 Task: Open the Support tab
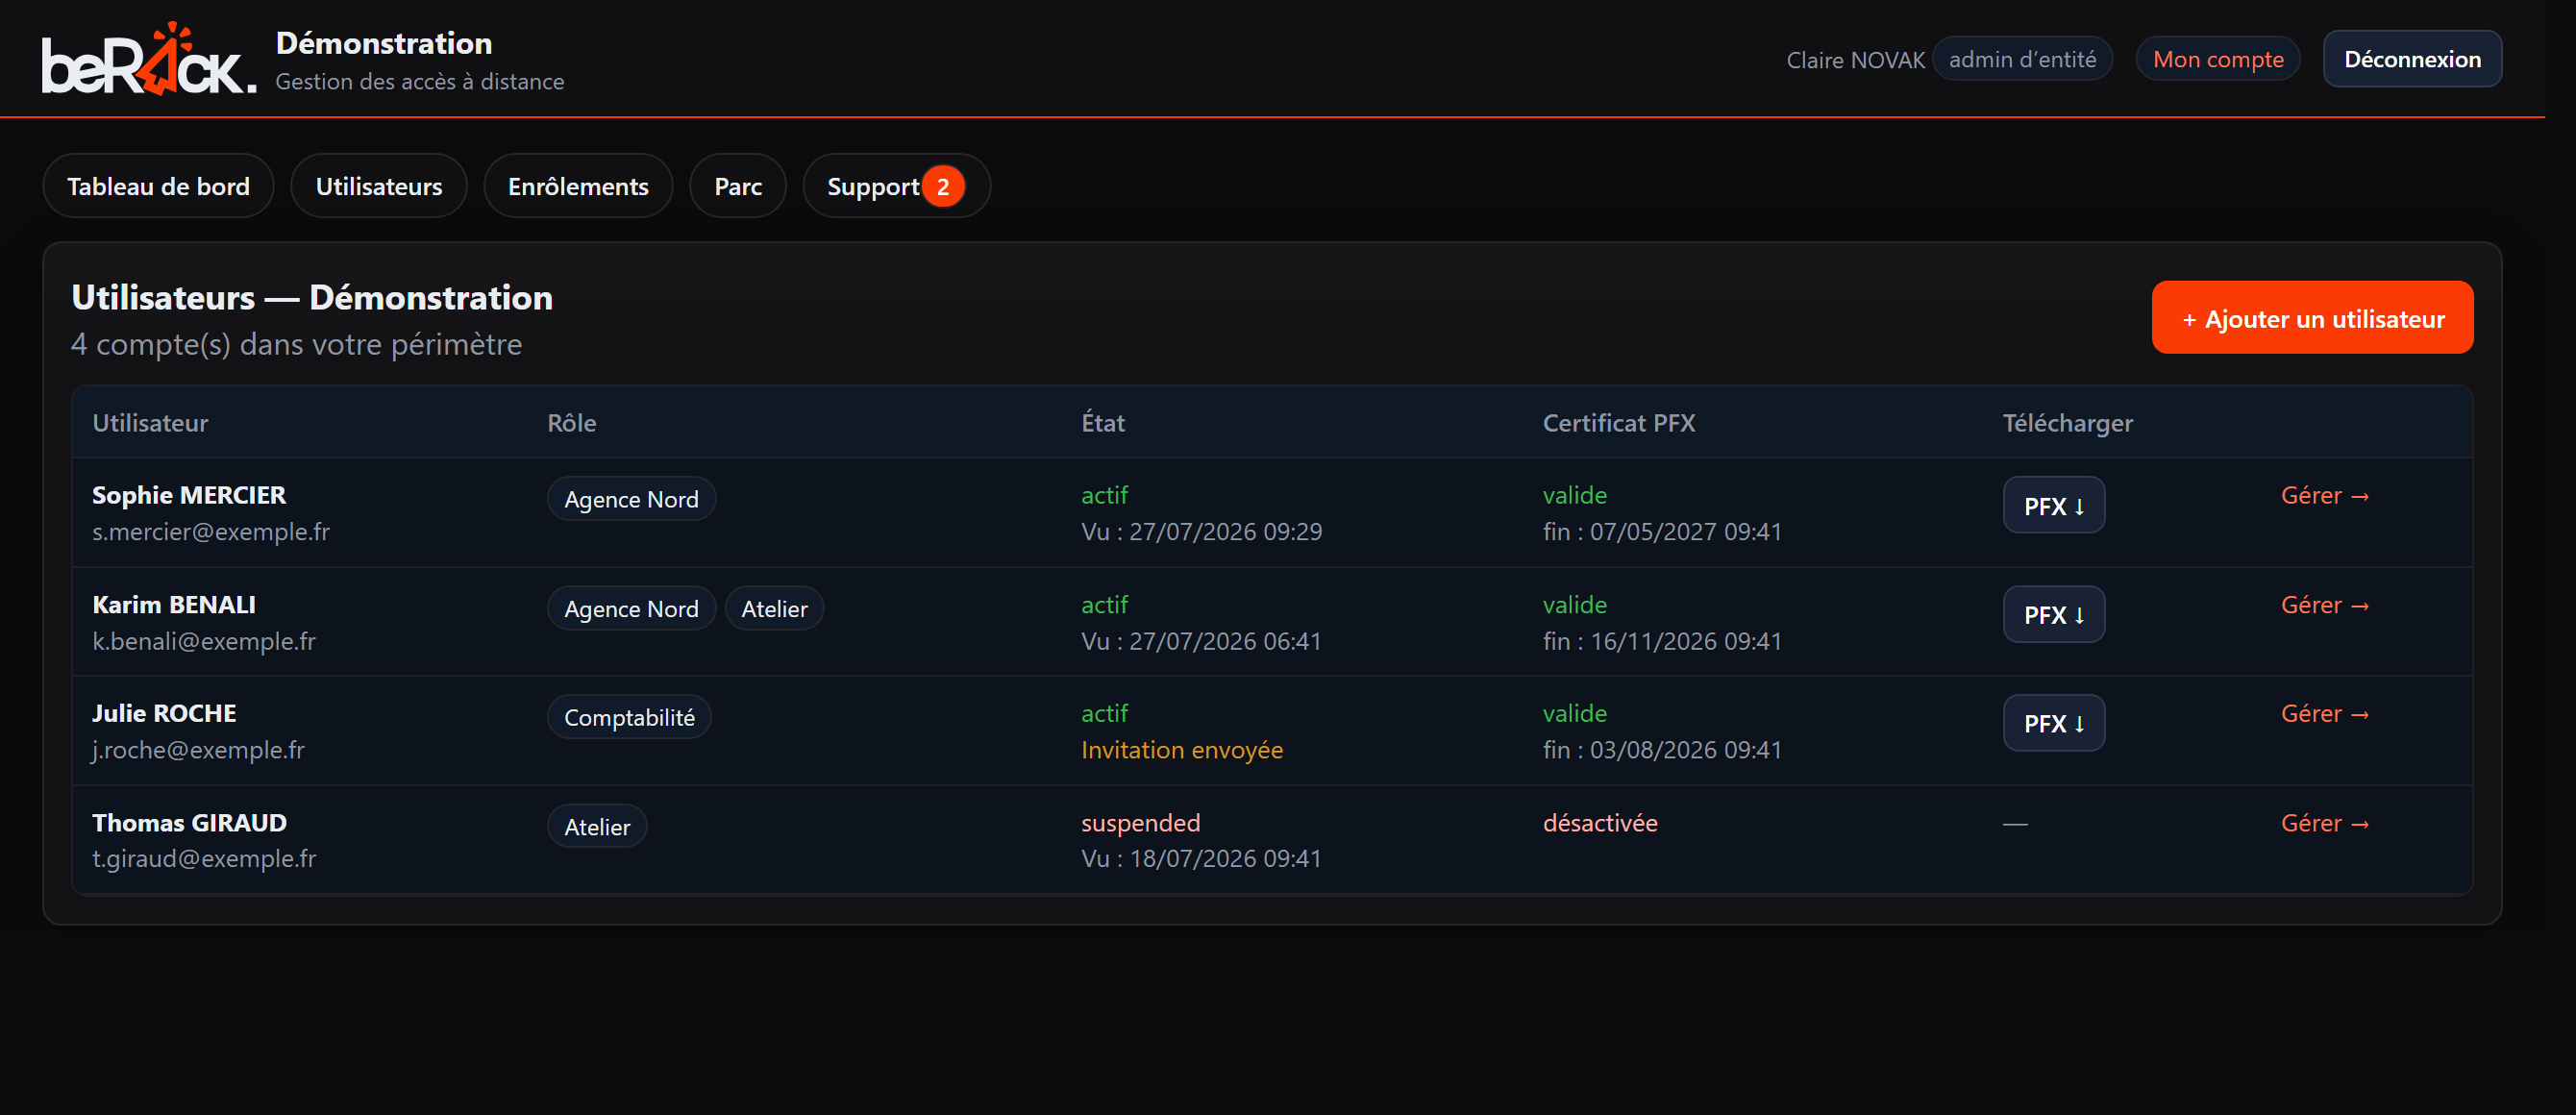(896, 186)
